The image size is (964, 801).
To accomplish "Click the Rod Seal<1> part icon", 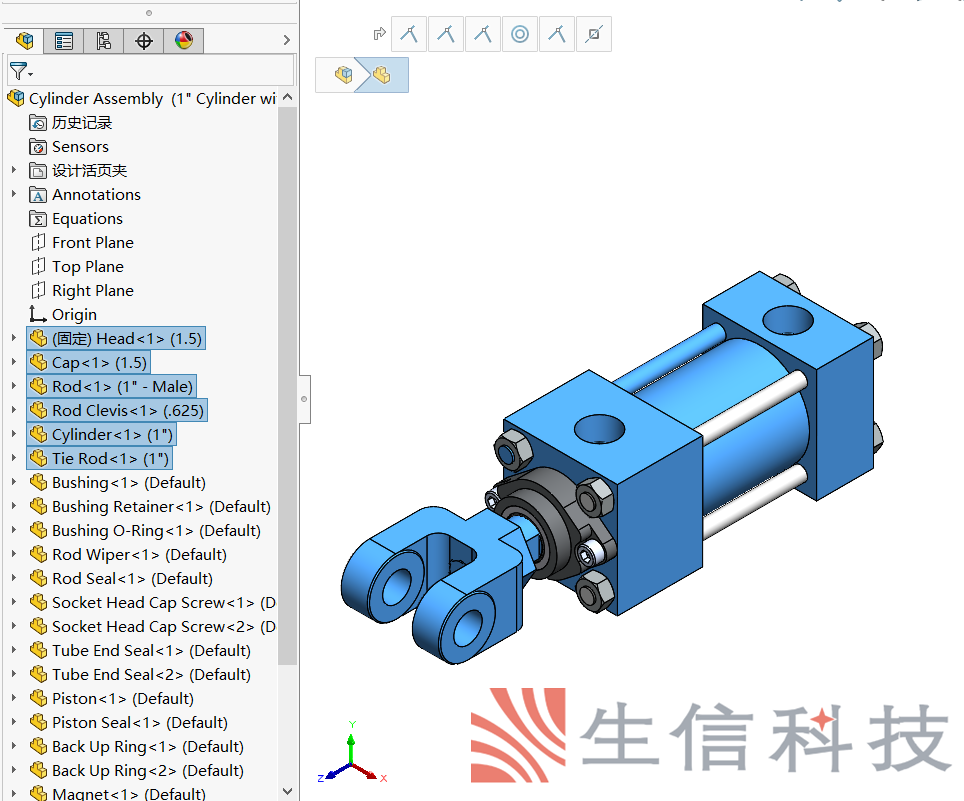I will (39, 578).
